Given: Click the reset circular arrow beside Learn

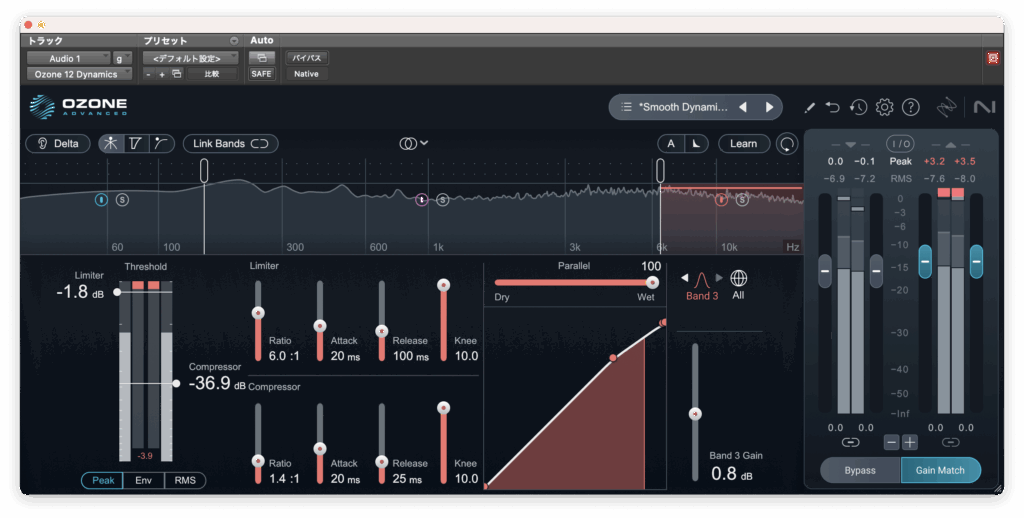Looking at the screenshot, I should click(788, 144).
